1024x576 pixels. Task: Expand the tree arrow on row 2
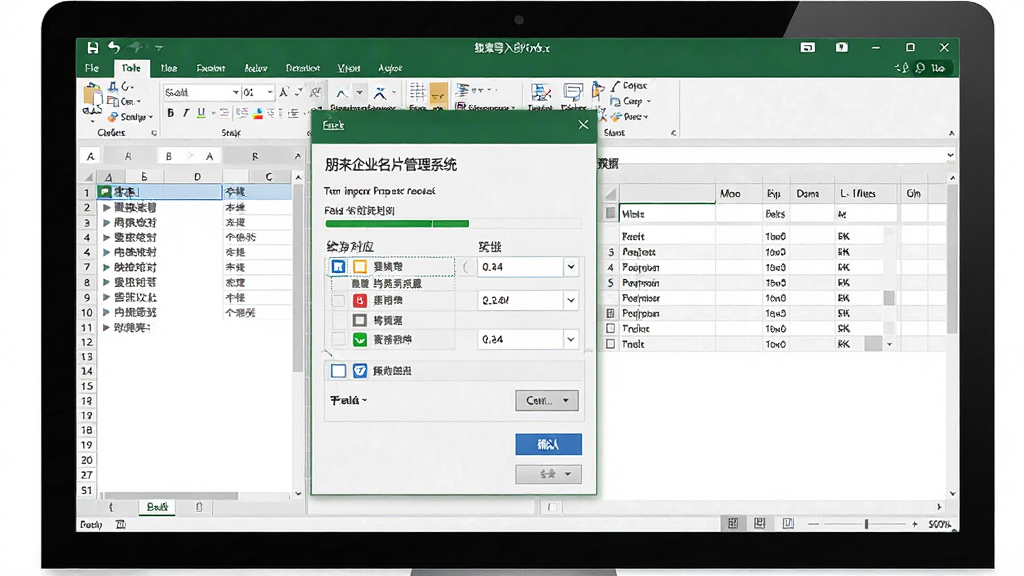tap(106, 207)
